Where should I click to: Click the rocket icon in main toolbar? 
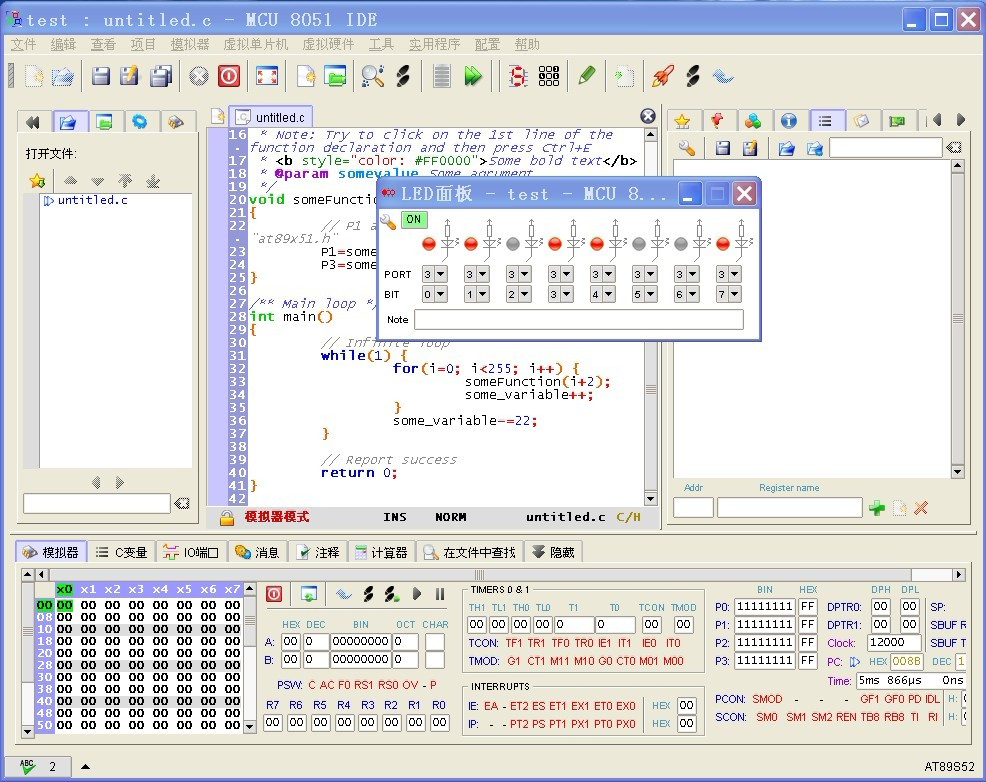(x=663, y=76)
